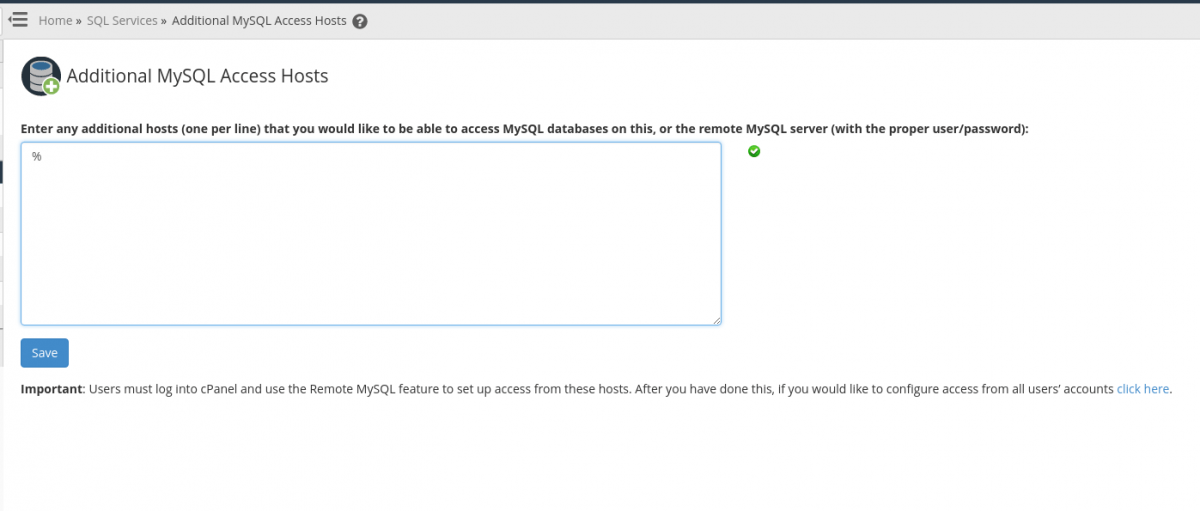Grab the text area resize handle

tap(716, 320)
